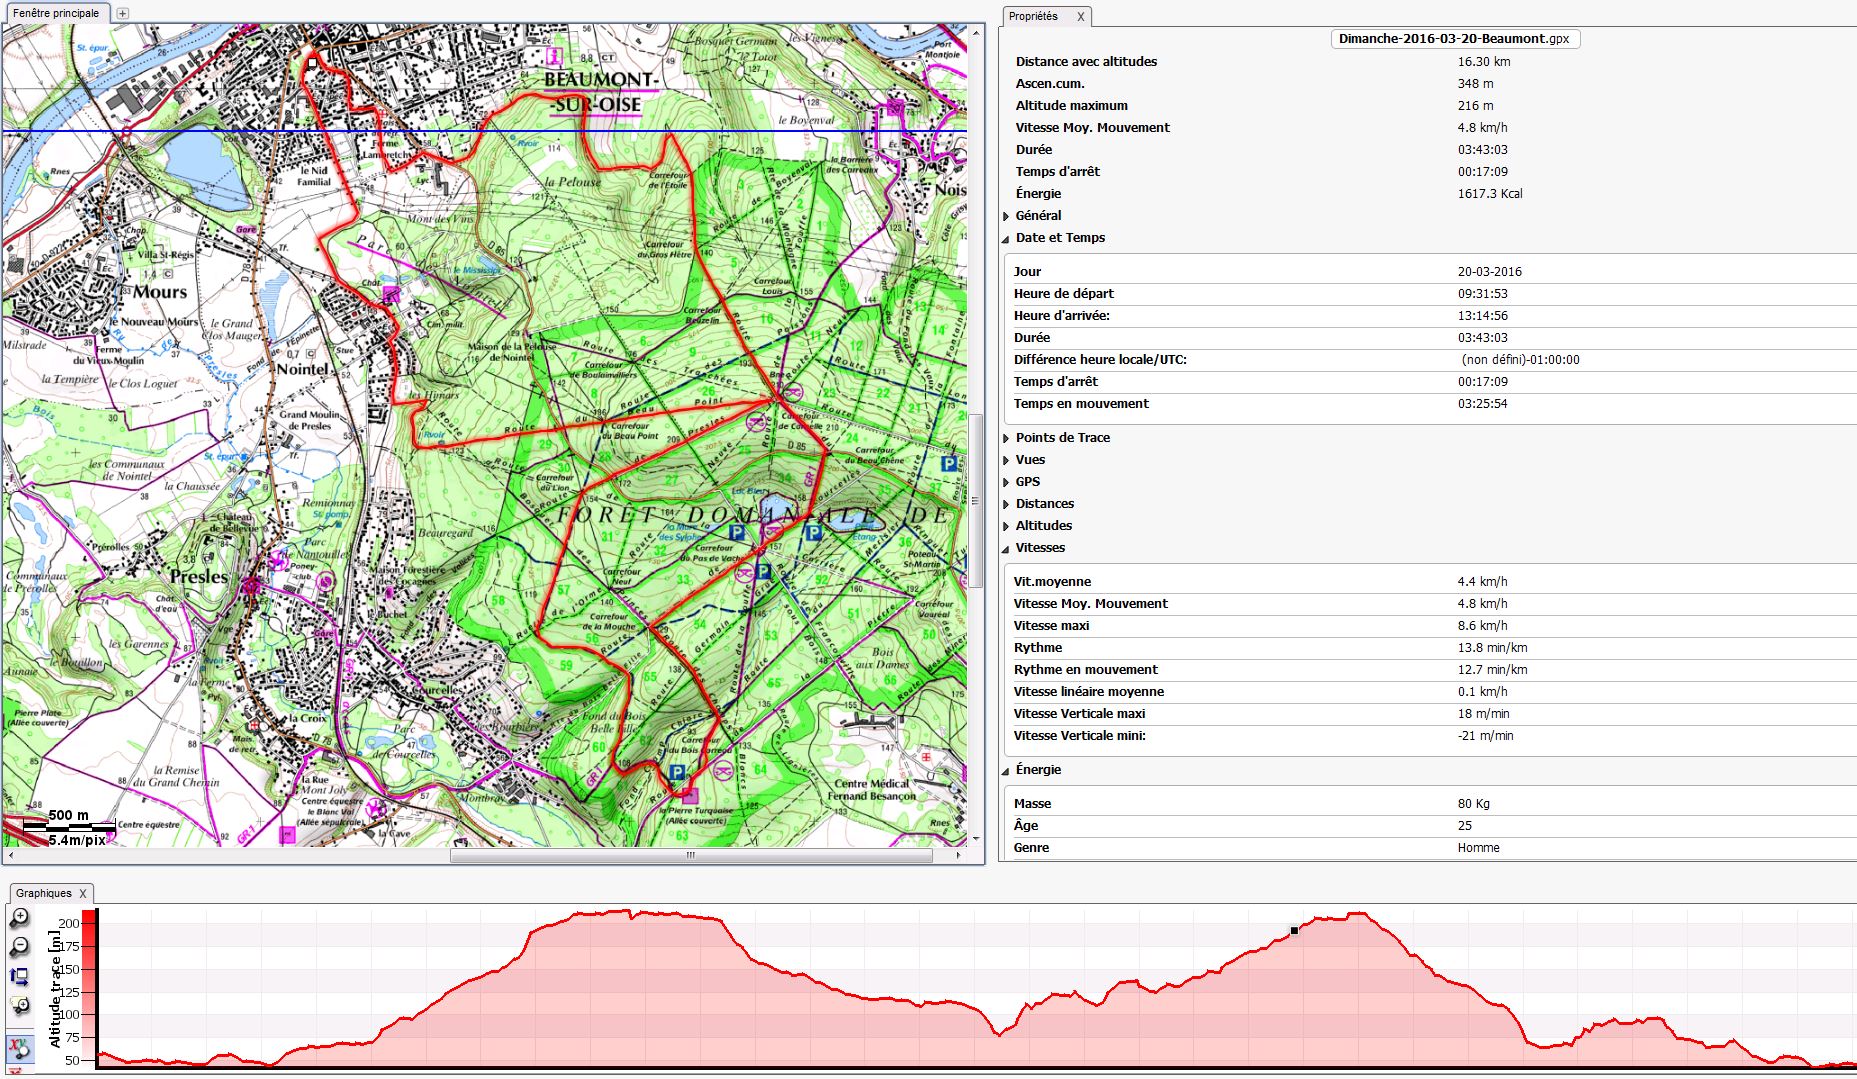Click the Altitude maximum value 216 m
The width and height of the screenshot is (1857, 1079).
point(1475,105)
